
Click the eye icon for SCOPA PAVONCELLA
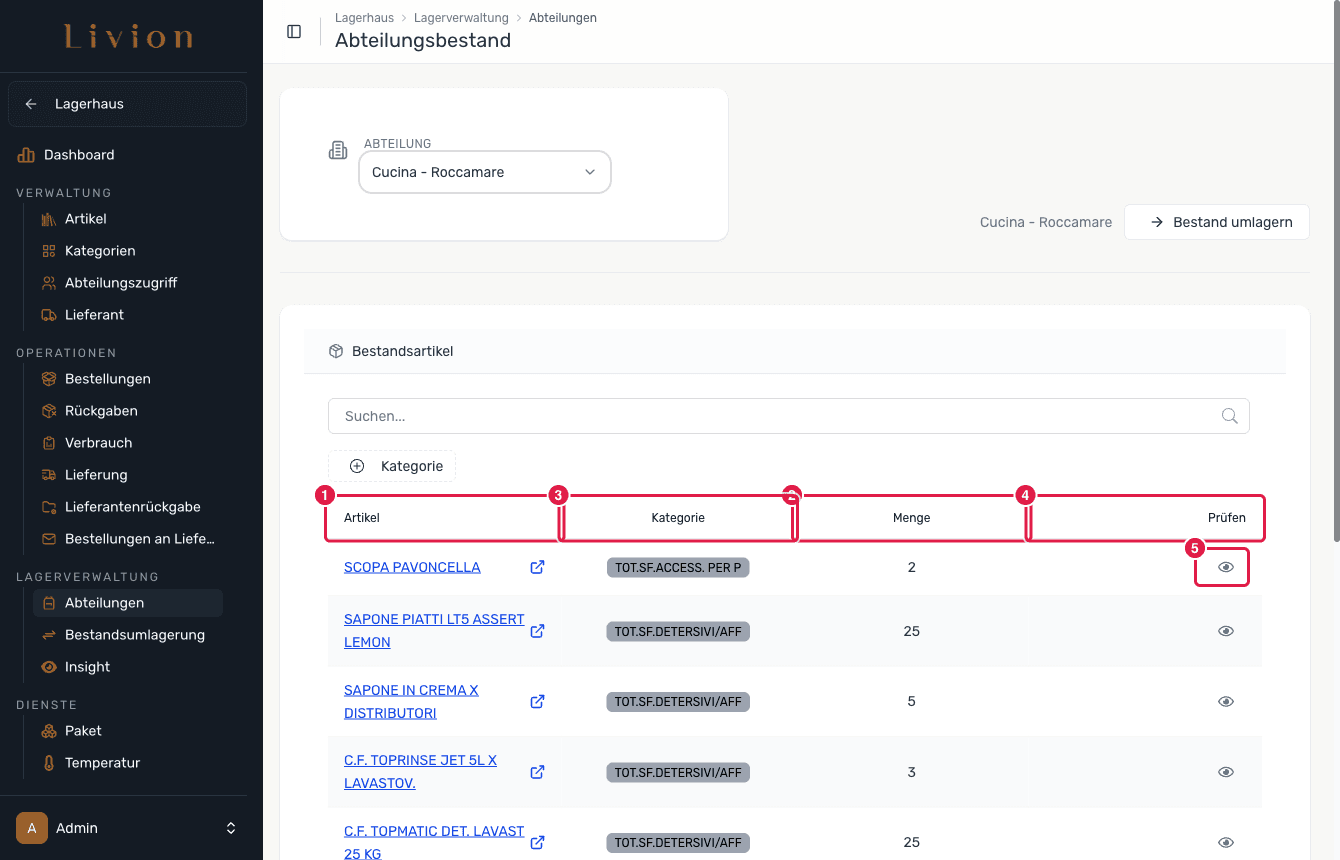click(1226, 567)
